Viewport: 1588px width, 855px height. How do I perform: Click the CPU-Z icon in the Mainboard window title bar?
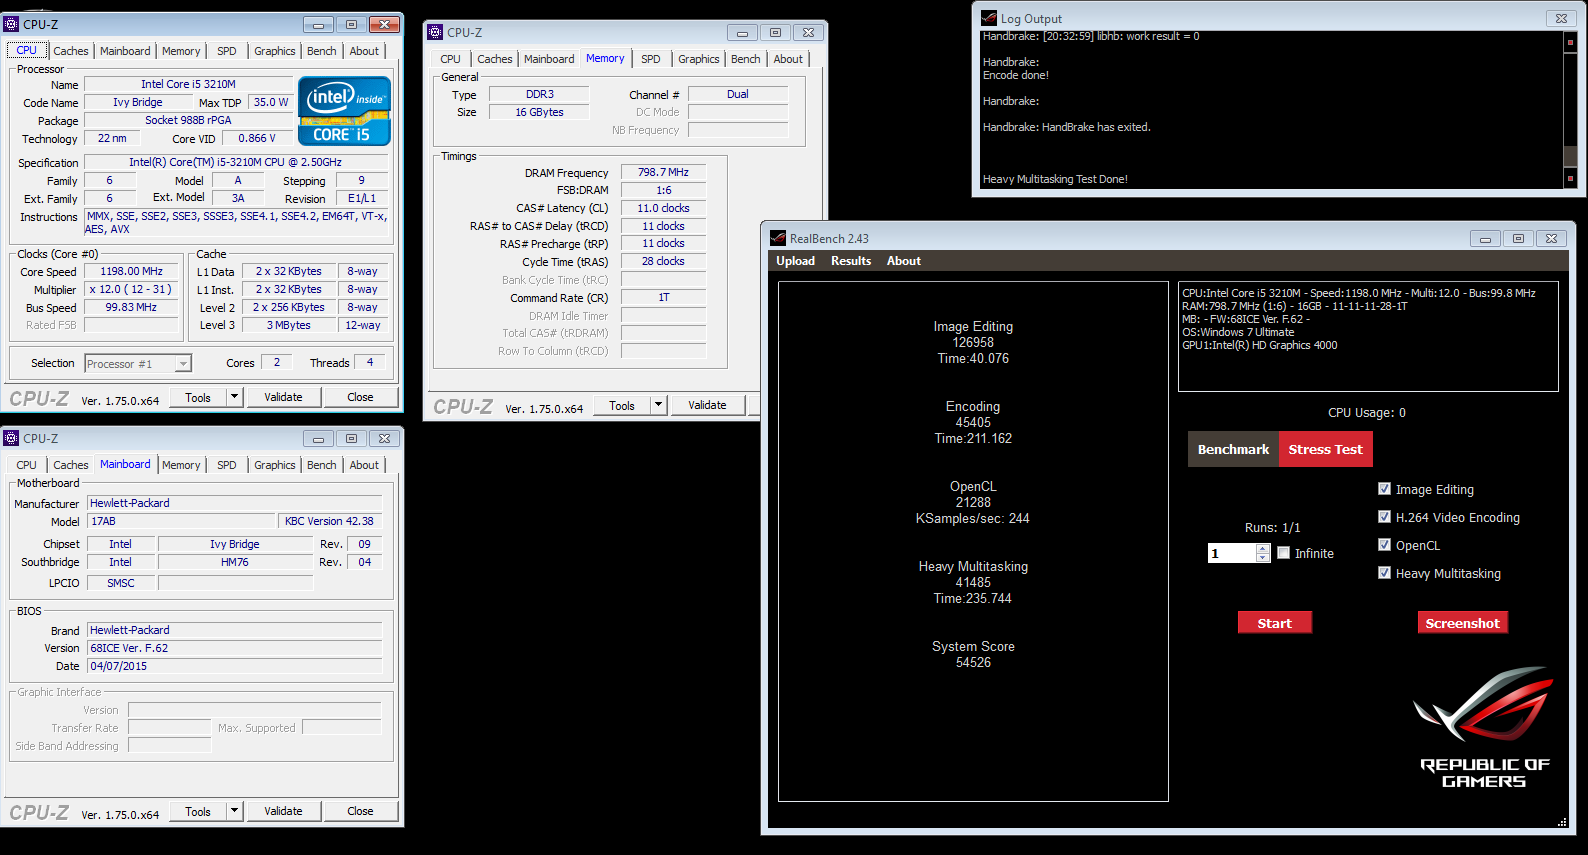coord(12,438)
